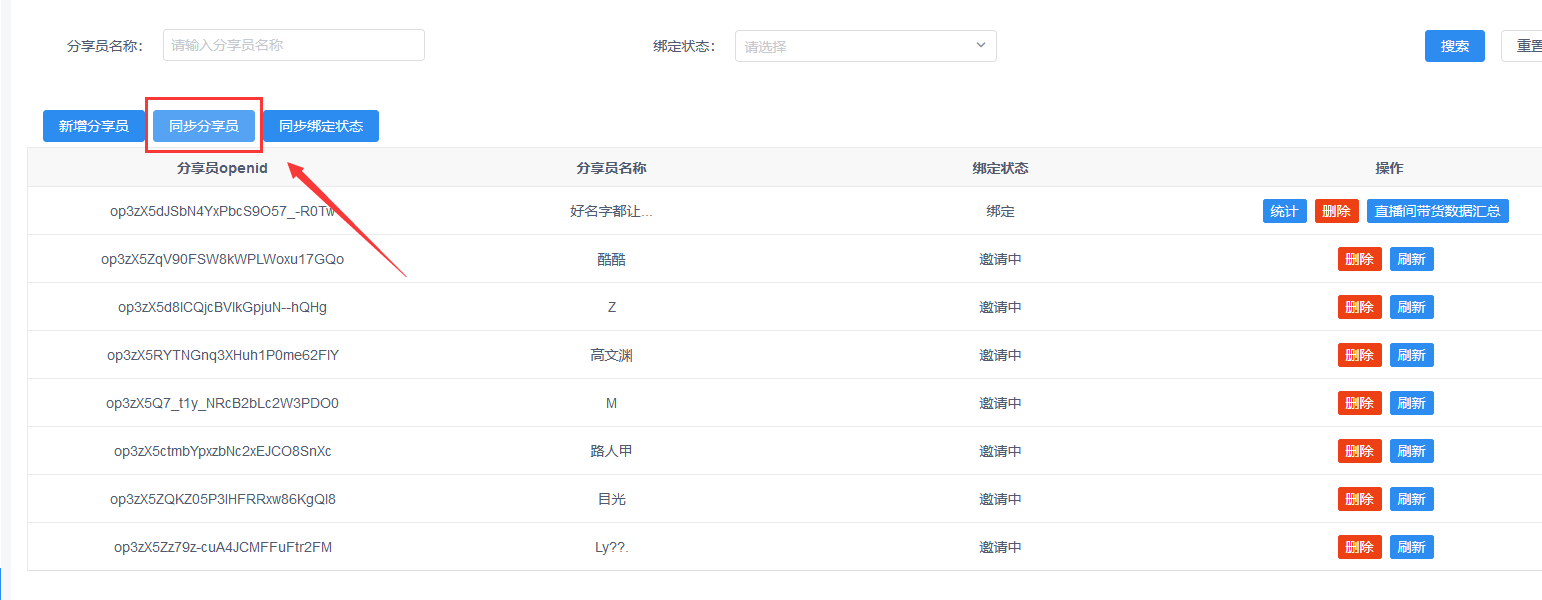Click the 分享员openid column header

coord(222,168)
